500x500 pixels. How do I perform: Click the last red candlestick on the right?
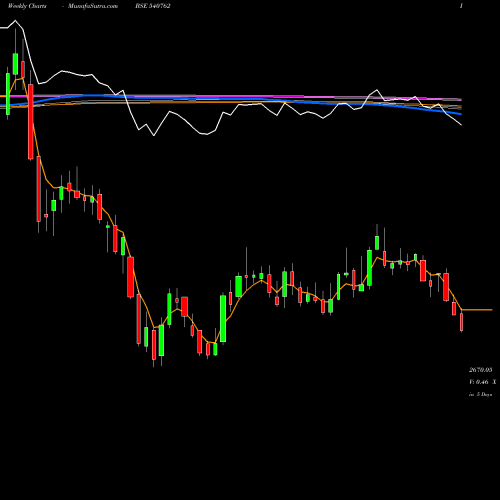point(462,322)
